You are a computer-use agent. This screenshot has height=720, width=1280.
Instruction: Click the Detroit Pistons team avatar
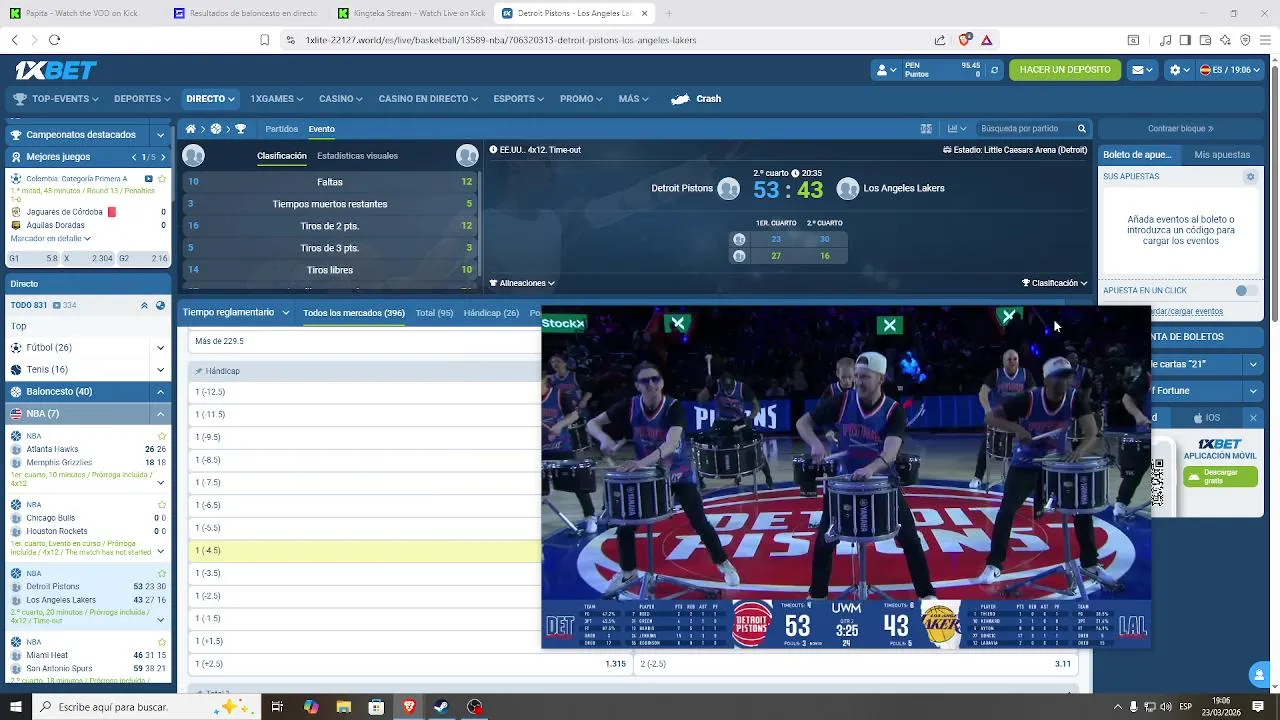[729, 189]
